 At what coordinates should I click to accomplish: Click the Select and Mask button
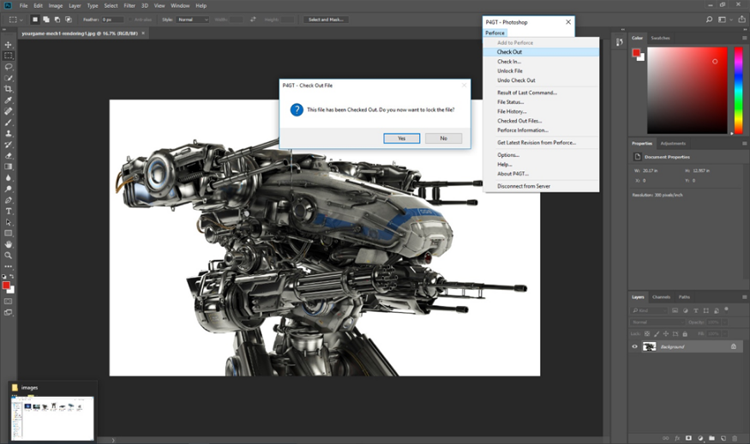click(x=326, y=20)
